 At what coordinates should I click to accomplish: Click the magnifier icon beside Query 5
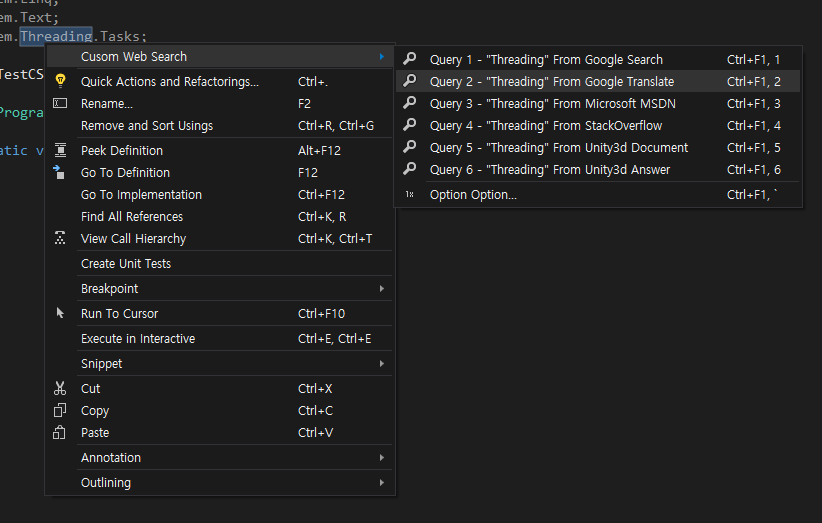(410, 146)
